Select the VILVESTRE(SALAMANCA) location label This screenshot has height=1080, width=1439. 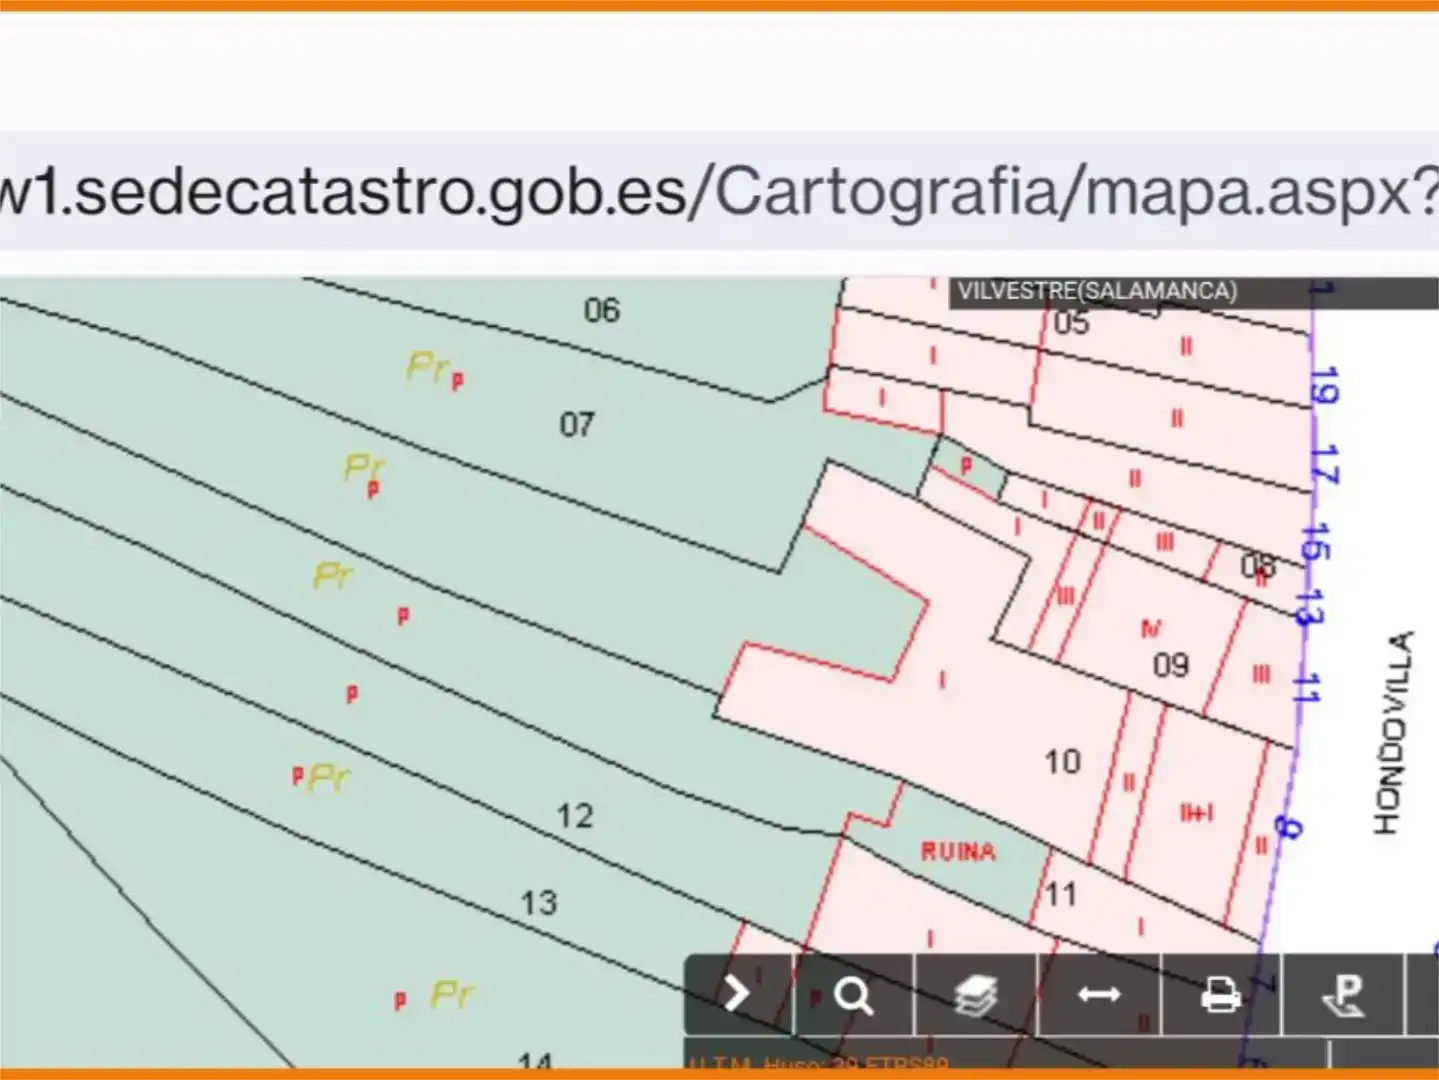(x=1097, y=291)
